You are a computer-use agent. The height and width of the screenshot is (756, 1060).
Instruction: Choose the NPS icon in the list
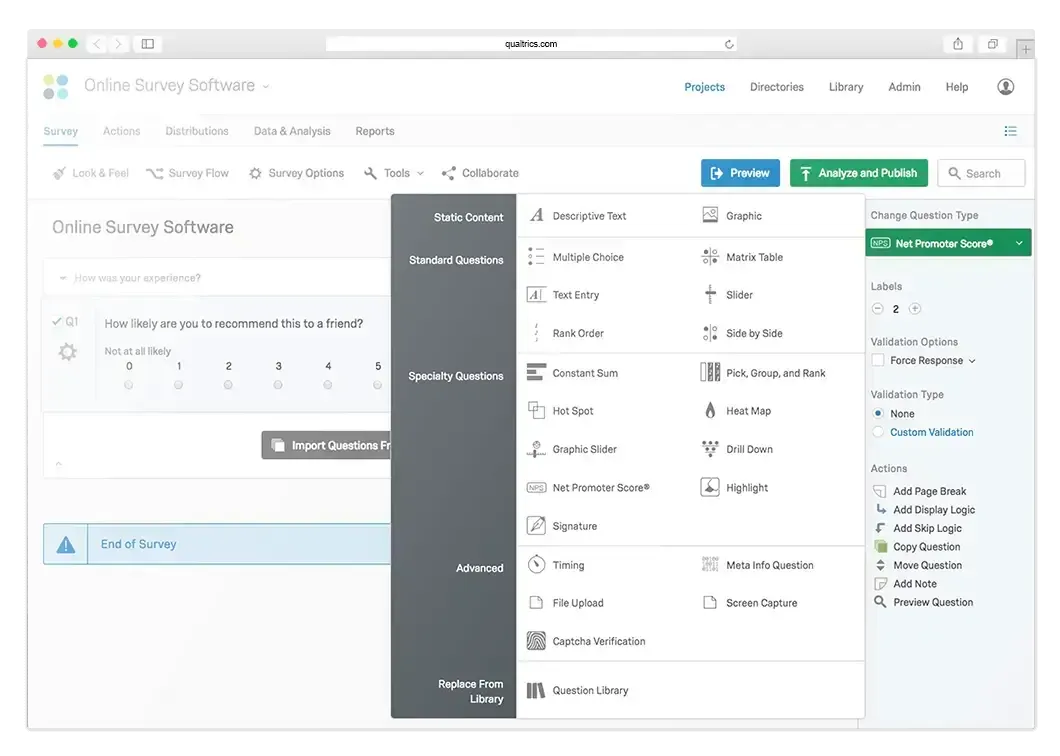pyautogui.click(x=536, y=488)
